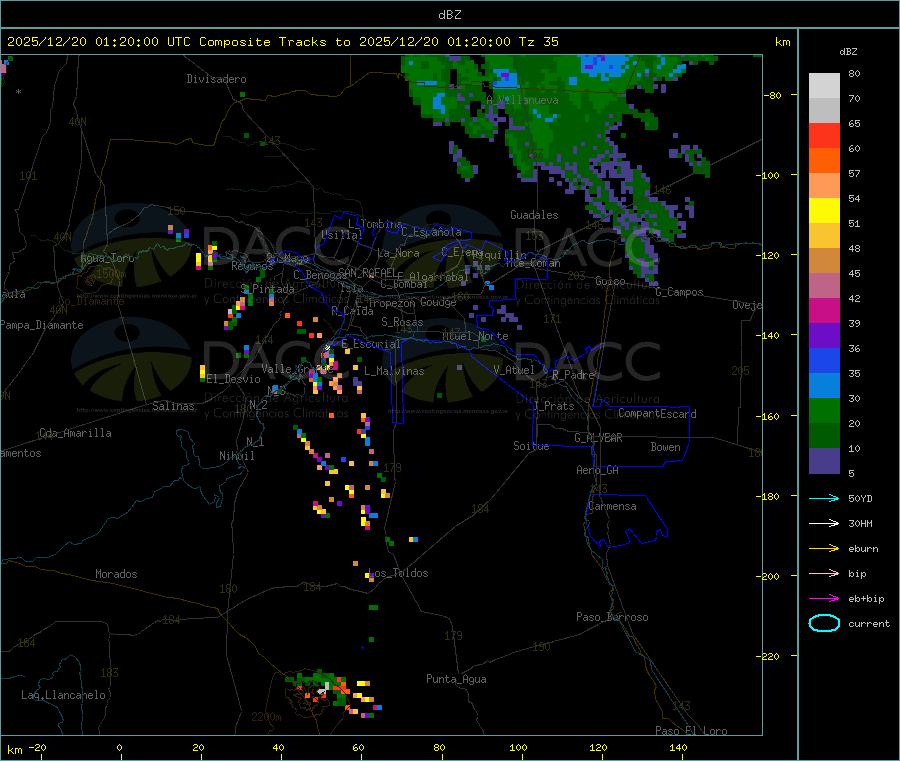Viewport: 900px width, 761px height.
Task: Click the Atuel_Norte label
Action: [475, 336]
